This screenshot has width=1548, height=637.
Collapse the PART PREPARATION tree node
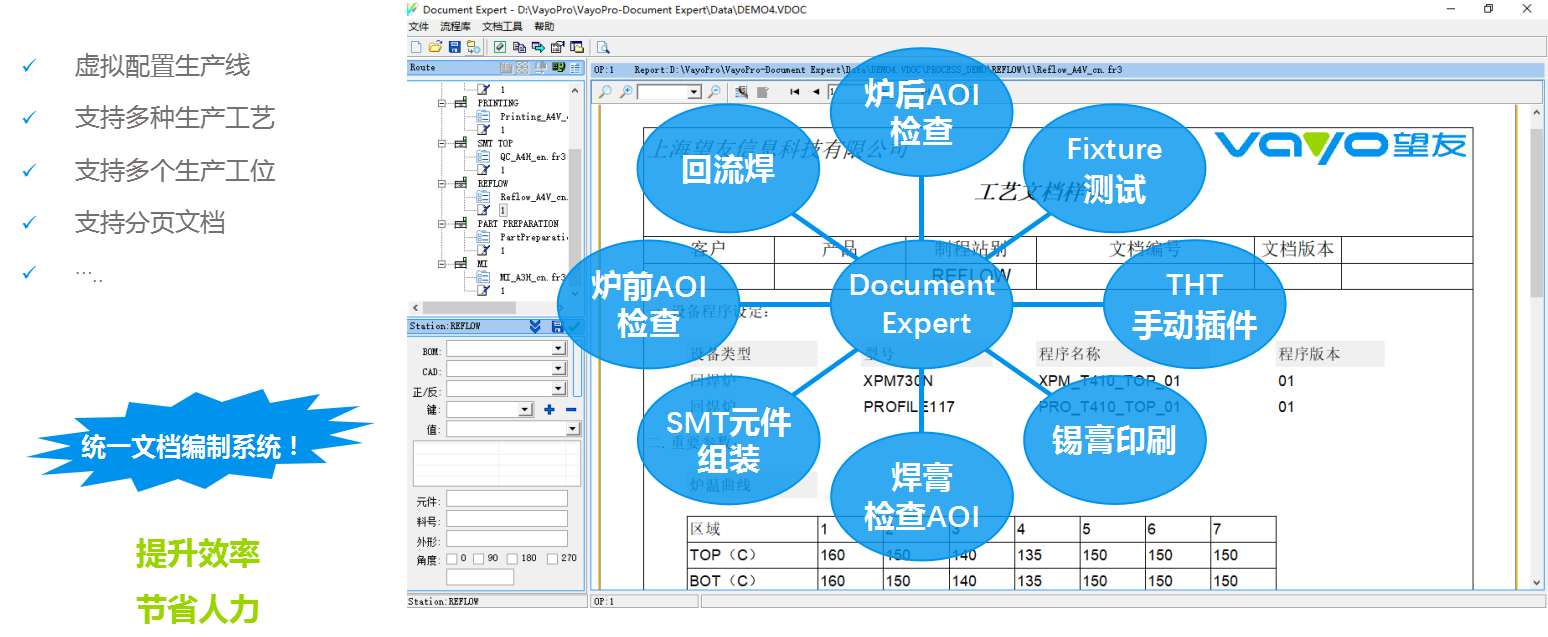tap(442, 224)
